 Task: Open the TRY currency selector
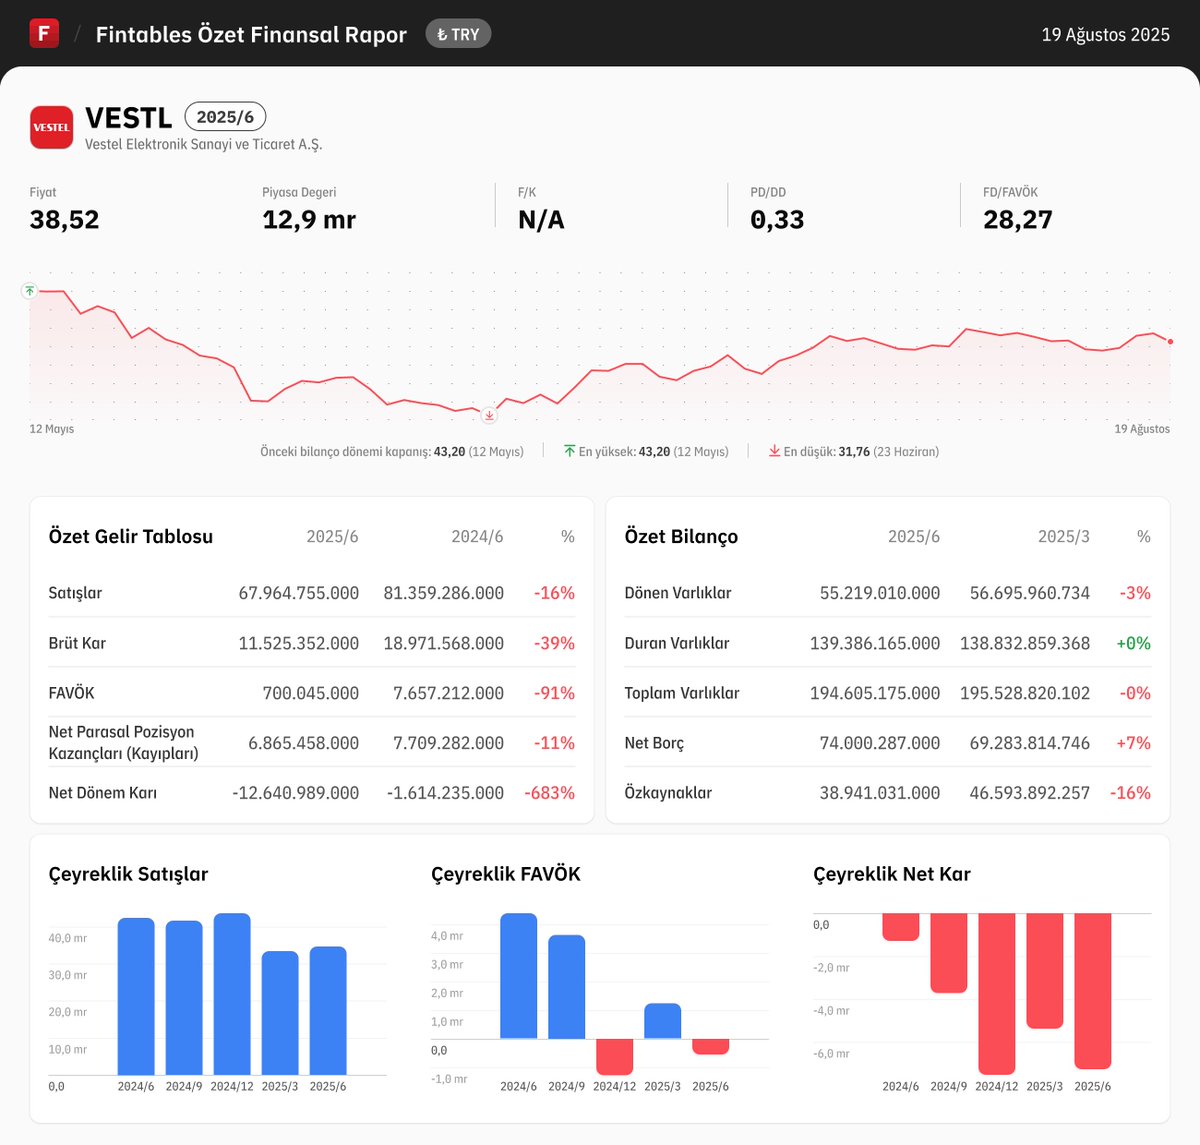(457, 33)
